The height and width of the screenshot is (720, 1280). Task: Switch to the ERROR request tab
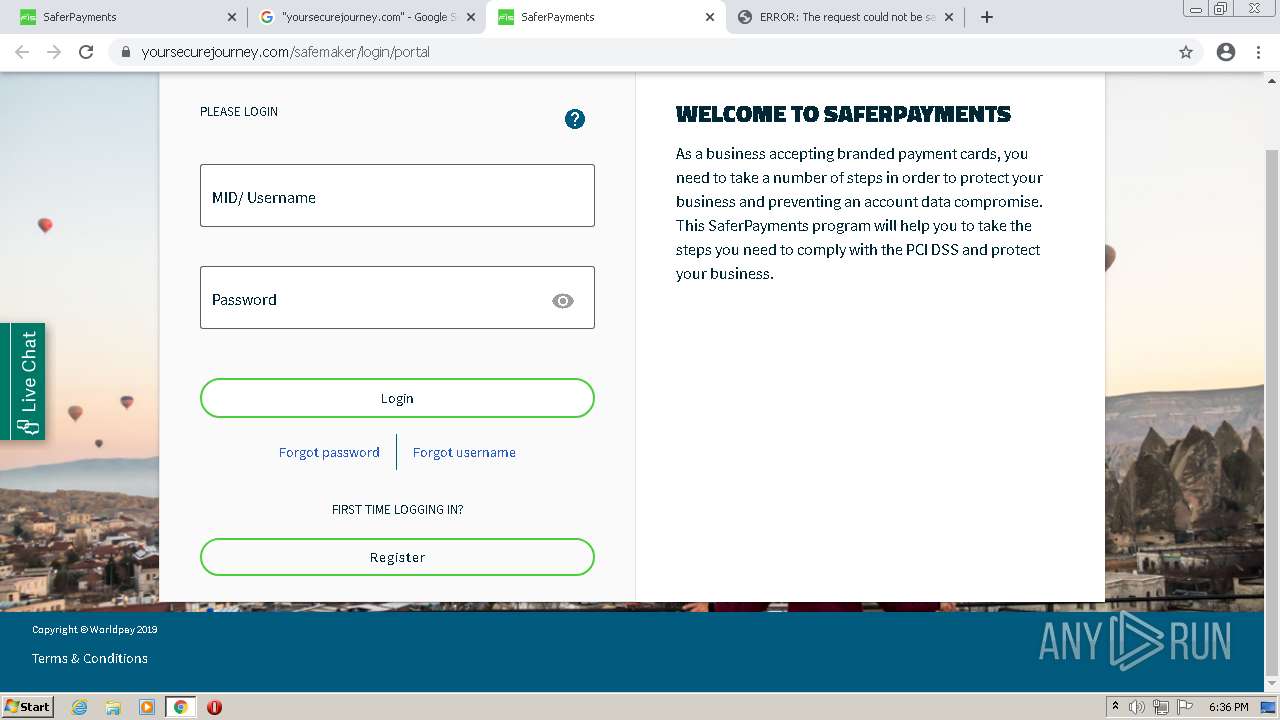[x=845, y=17]
